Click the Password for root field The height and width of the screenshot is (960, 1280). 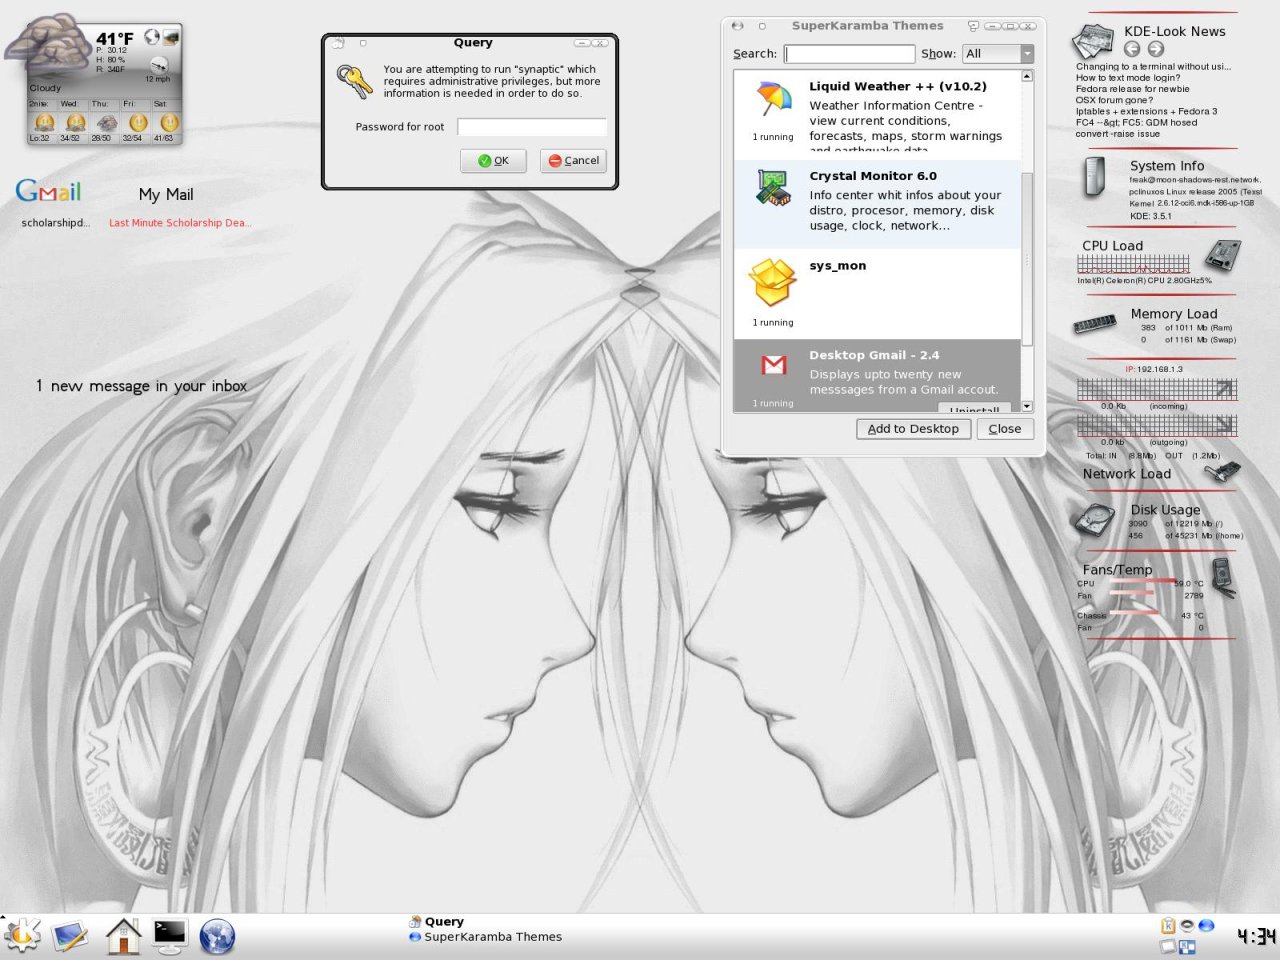[x=532, y=127]
